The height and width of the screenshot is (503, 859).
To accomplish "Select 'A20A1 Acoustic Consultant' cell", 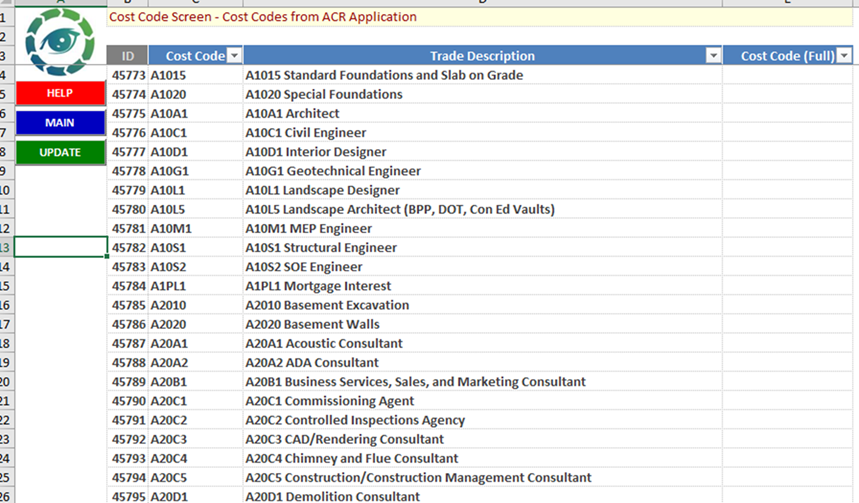I will point(483,344).
